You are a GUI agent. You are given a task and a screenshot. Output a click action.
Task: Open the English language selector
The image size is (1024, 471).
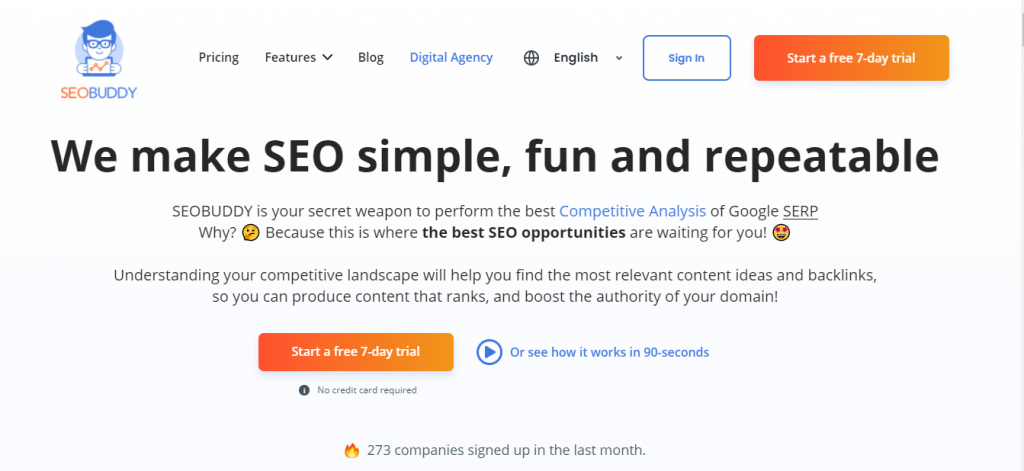575,57
